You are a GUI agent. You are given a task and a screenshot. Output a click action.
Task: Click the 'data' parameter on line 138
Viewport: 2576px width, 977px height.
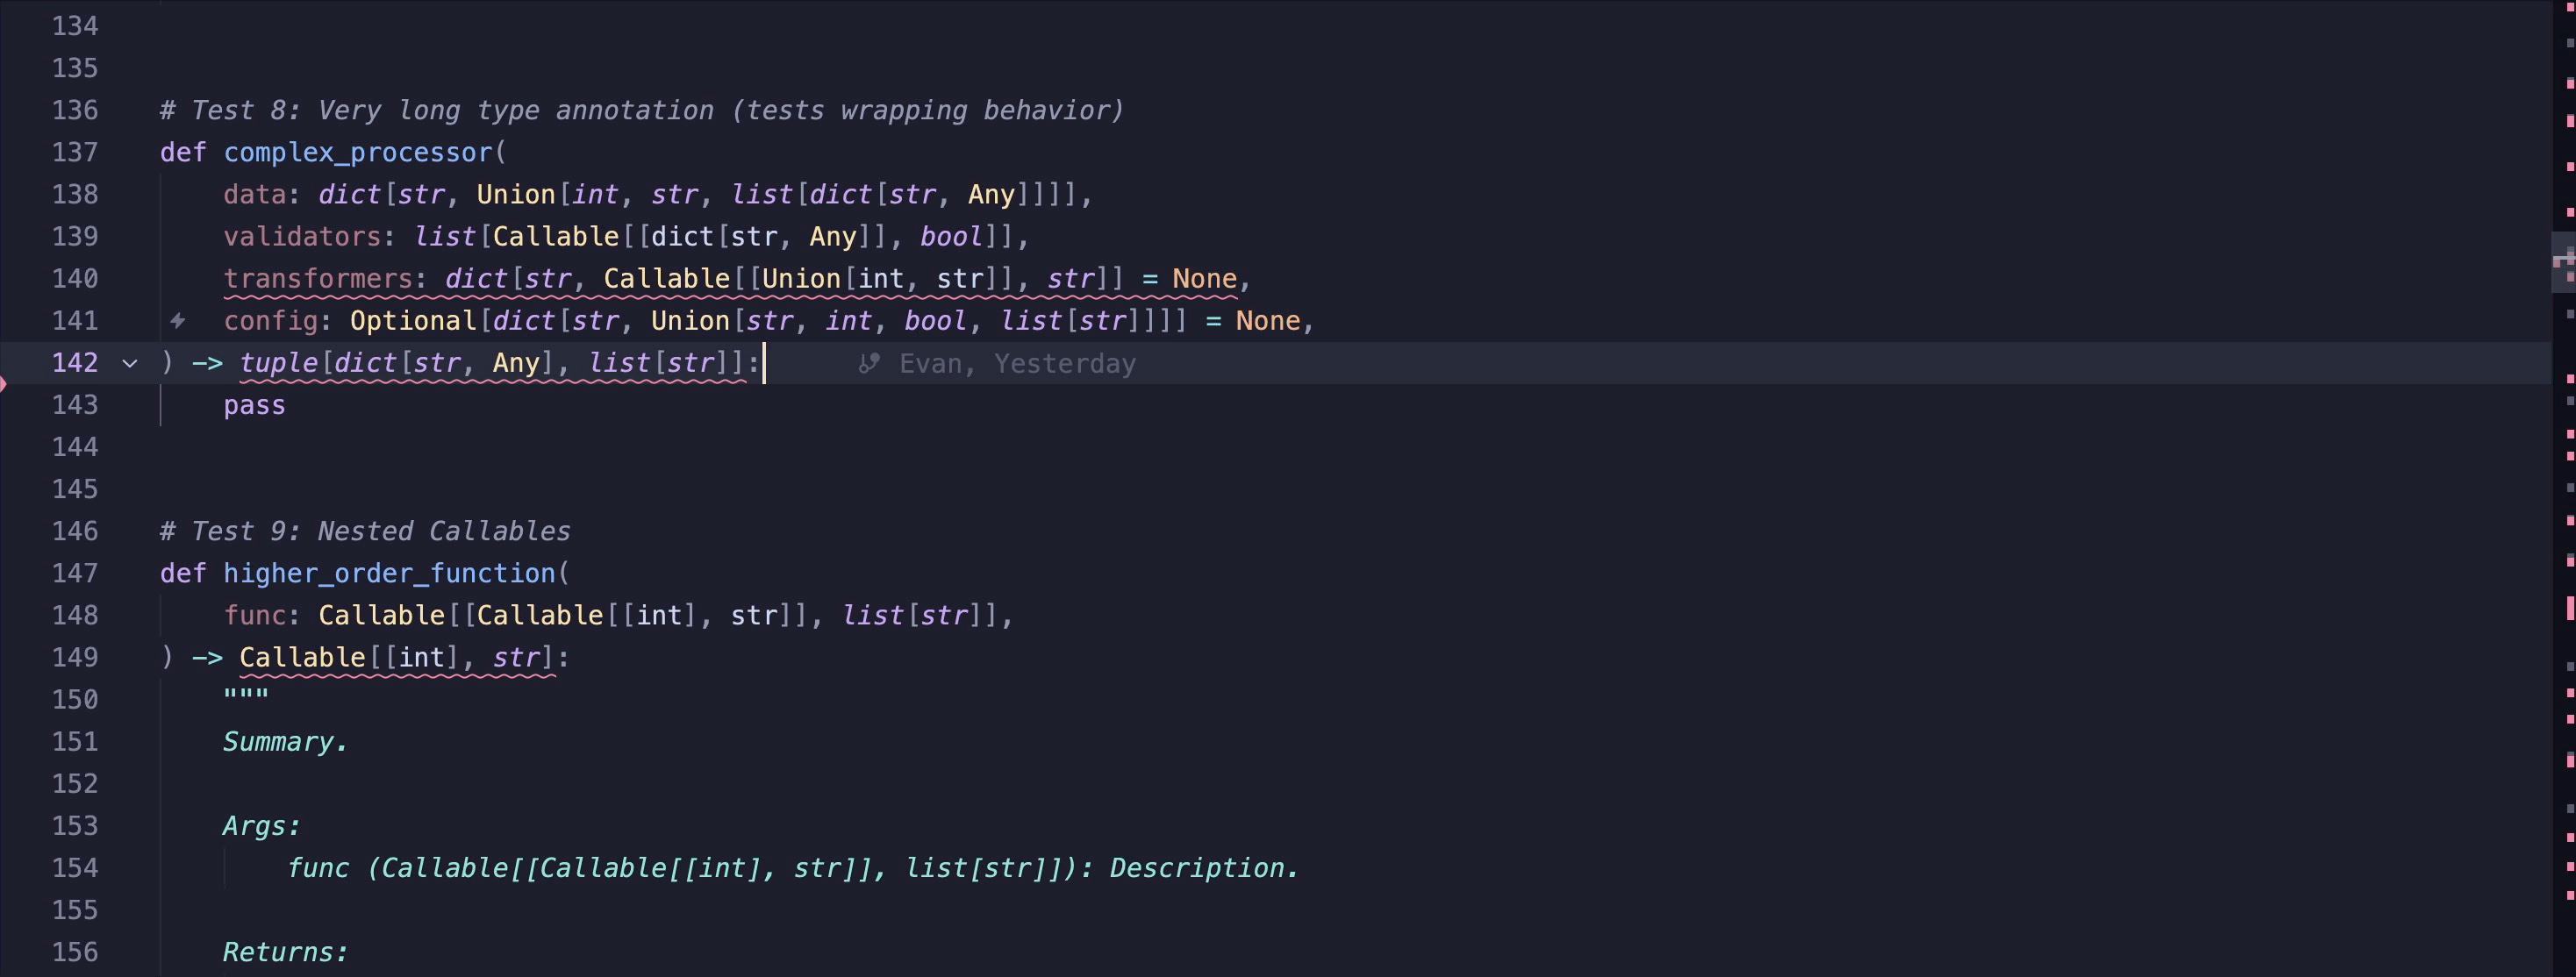254,194
